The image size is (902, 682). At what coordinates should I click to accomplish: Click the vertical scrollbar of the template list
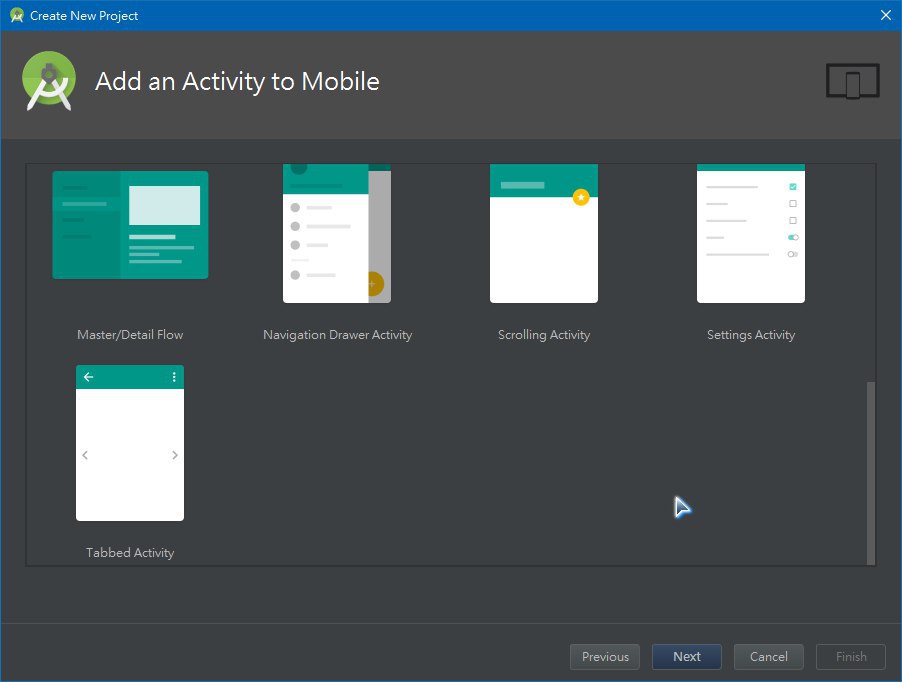[x=870, y=470]
